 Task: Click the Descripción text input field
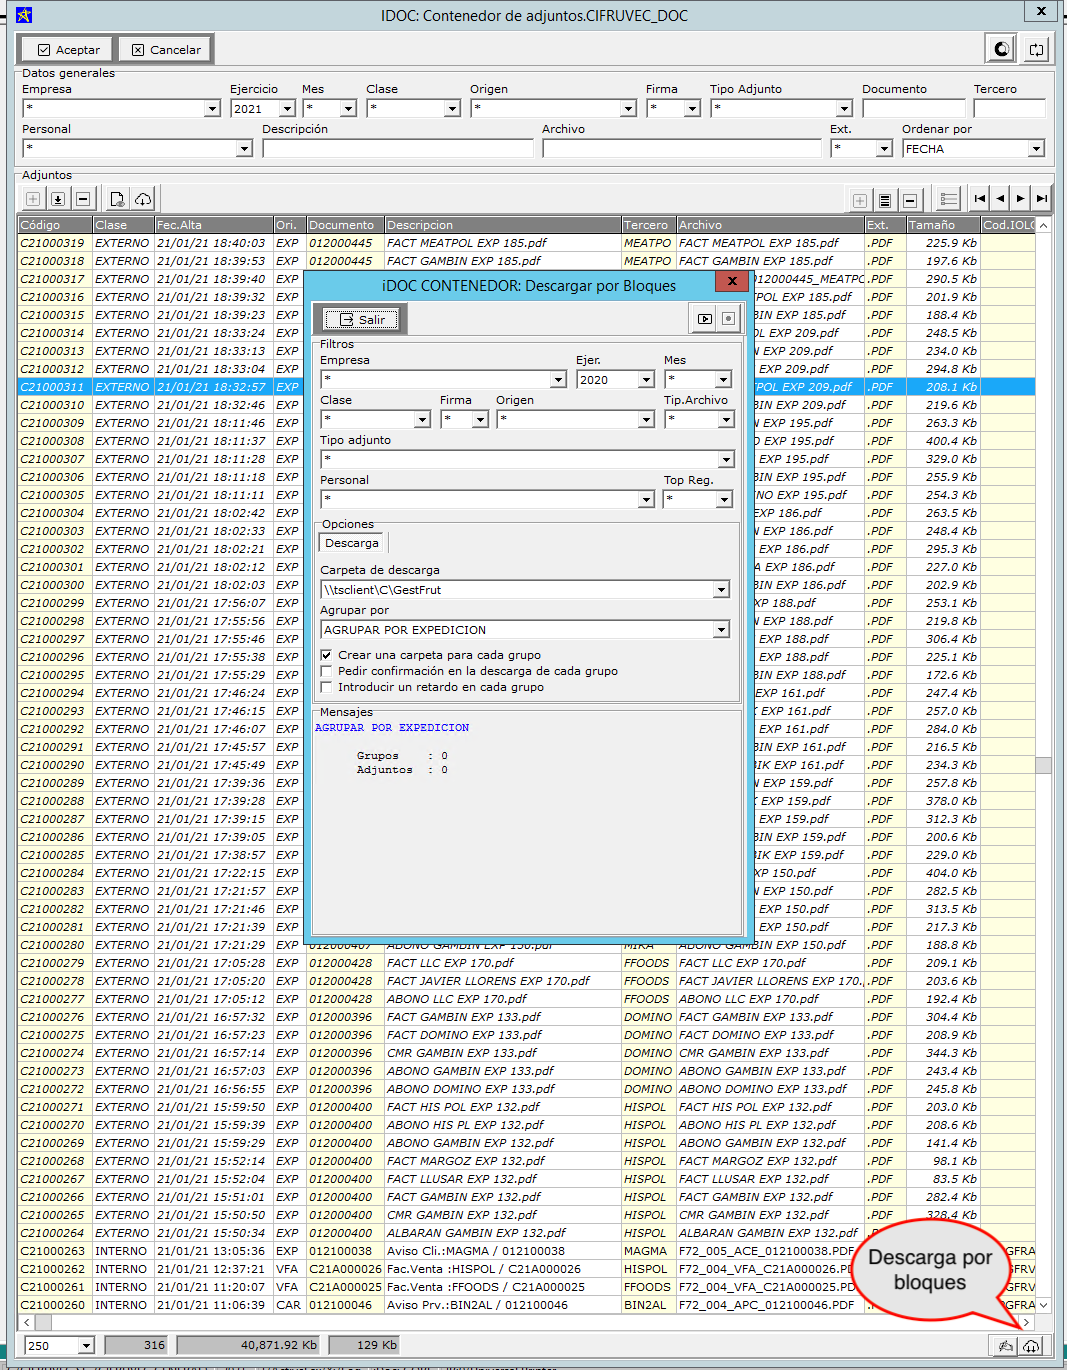(x=397, y=149)
